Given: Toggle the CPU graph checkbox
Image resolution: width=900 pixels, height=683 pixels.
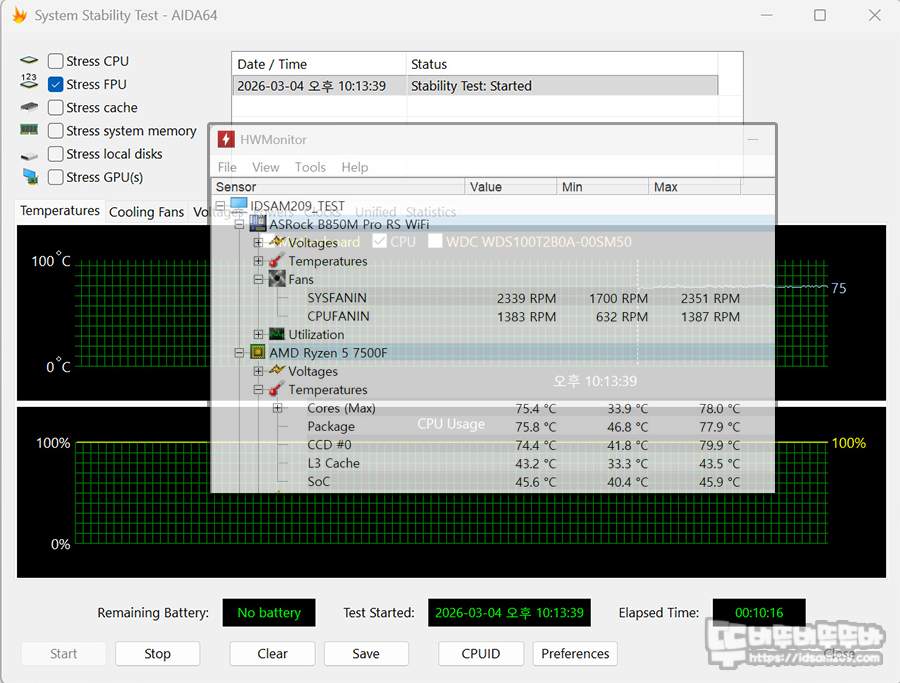Looking at the screenshot, I should coord(379,242).
